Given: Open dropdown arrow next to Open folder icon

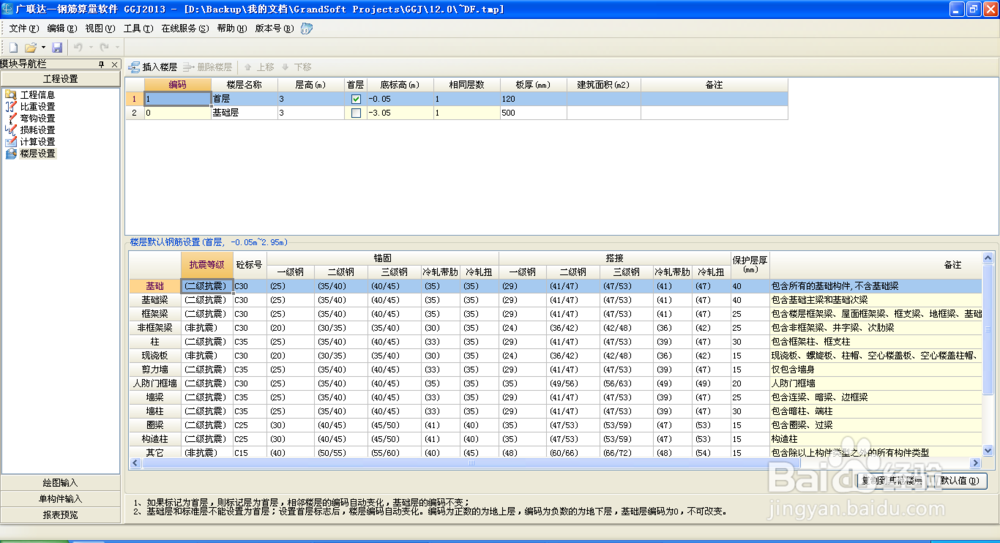Looking at the screenshot, I should point(43,47).
